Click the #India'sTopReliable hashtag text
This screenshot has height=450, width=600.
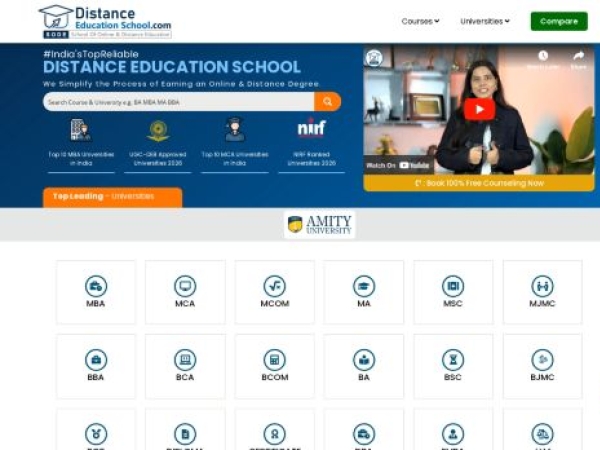(91, 54)
